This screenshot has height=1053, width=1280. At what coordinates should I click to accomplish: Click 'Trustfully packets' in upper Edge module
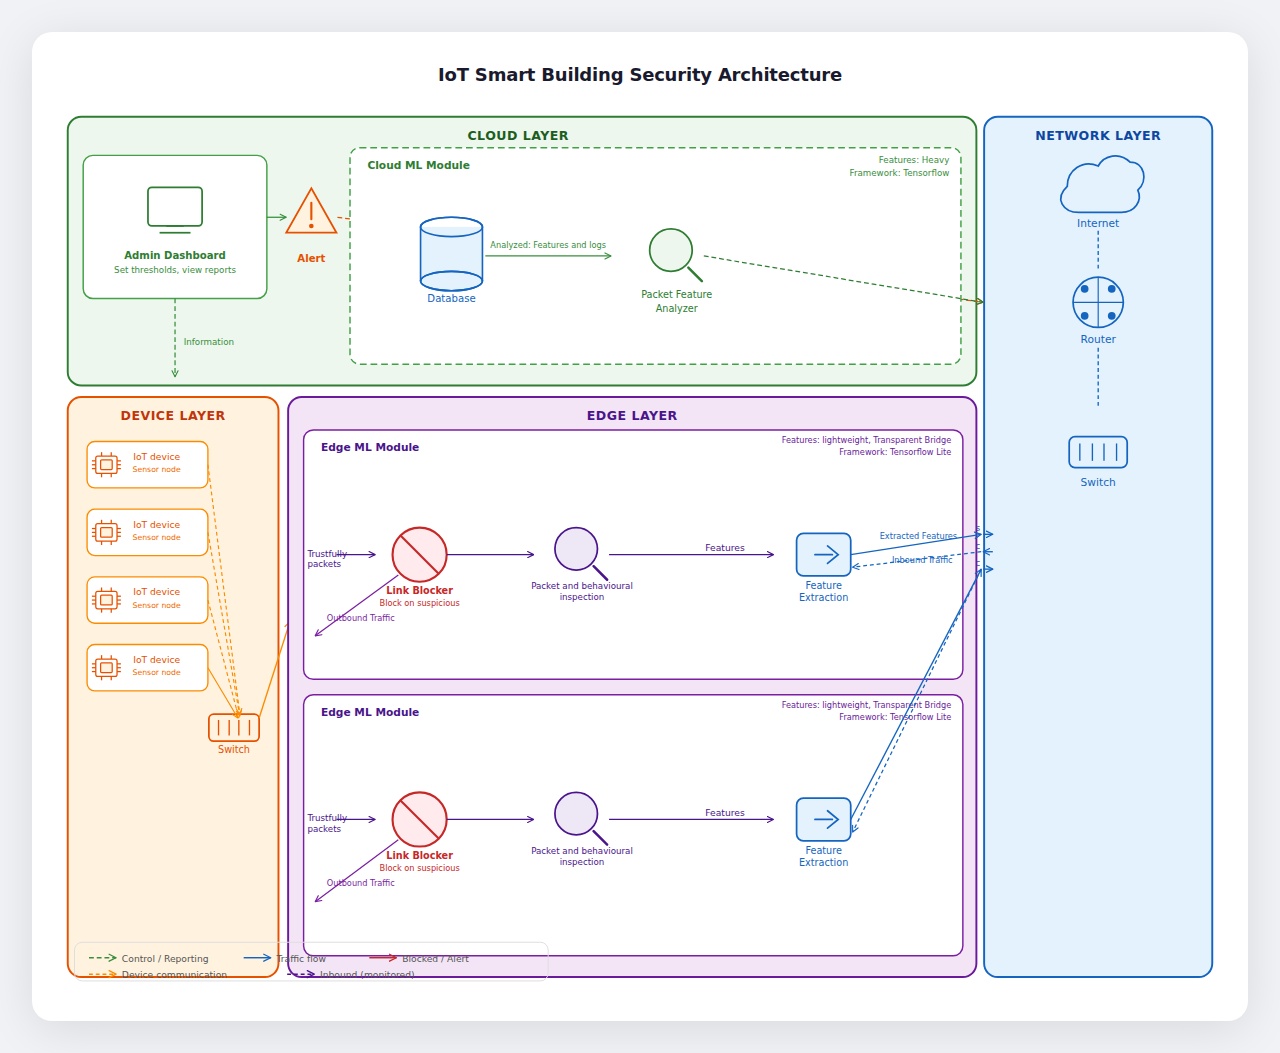coord(327,559)
